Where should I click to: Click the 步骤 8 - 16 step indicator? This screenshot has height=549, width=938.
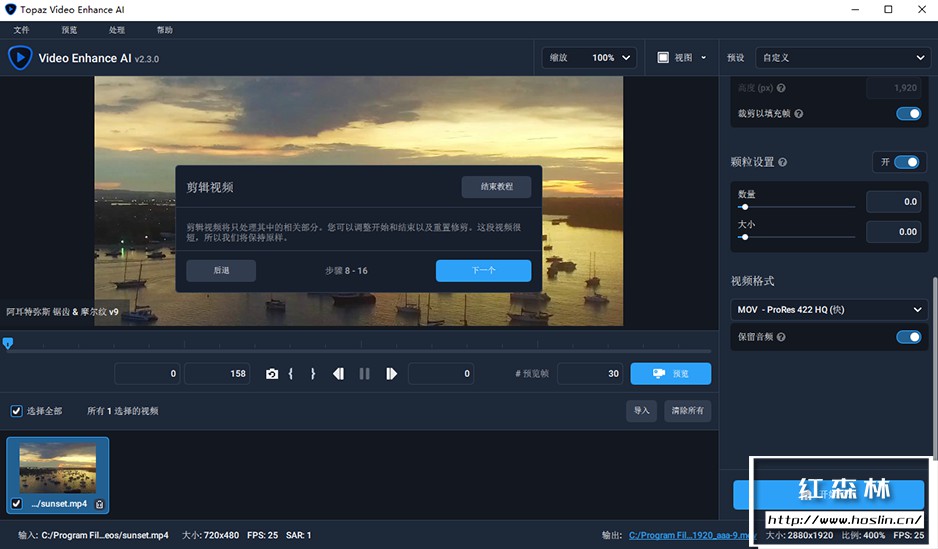346,271
